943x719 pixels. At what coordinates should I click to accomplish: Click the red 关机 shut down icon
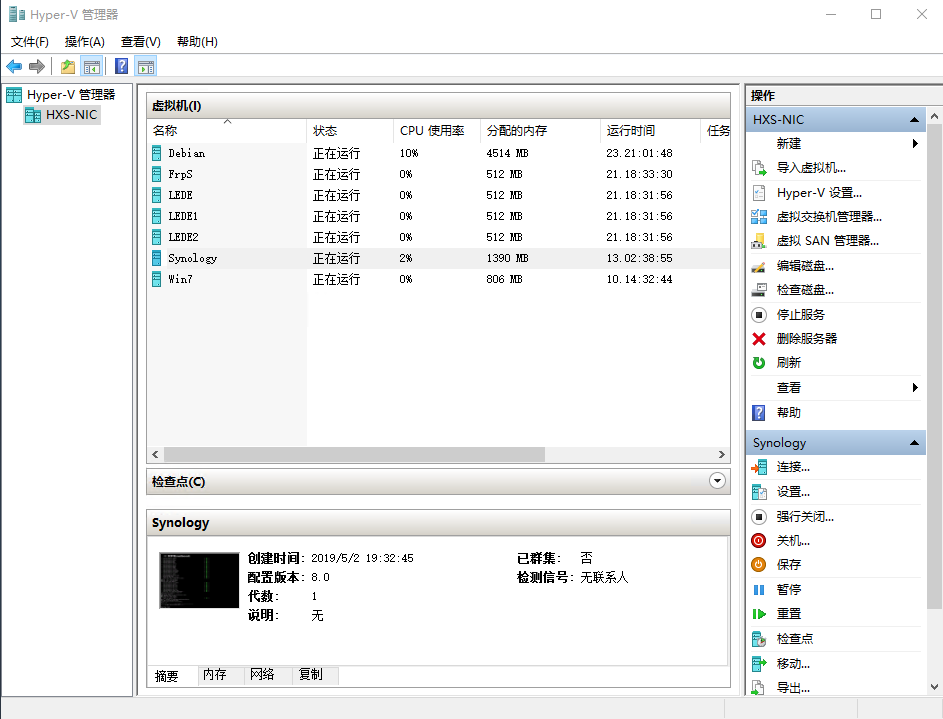coord(759,540)
